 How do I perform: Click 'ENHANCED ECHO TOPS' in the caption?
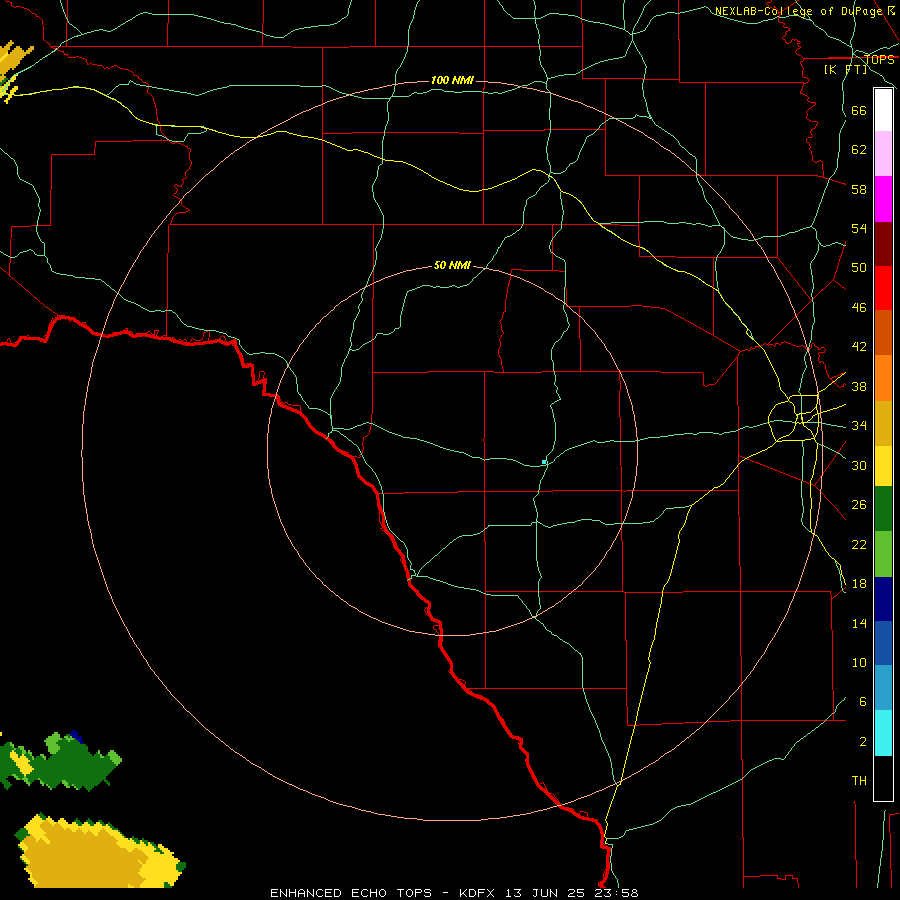[351, 893]
